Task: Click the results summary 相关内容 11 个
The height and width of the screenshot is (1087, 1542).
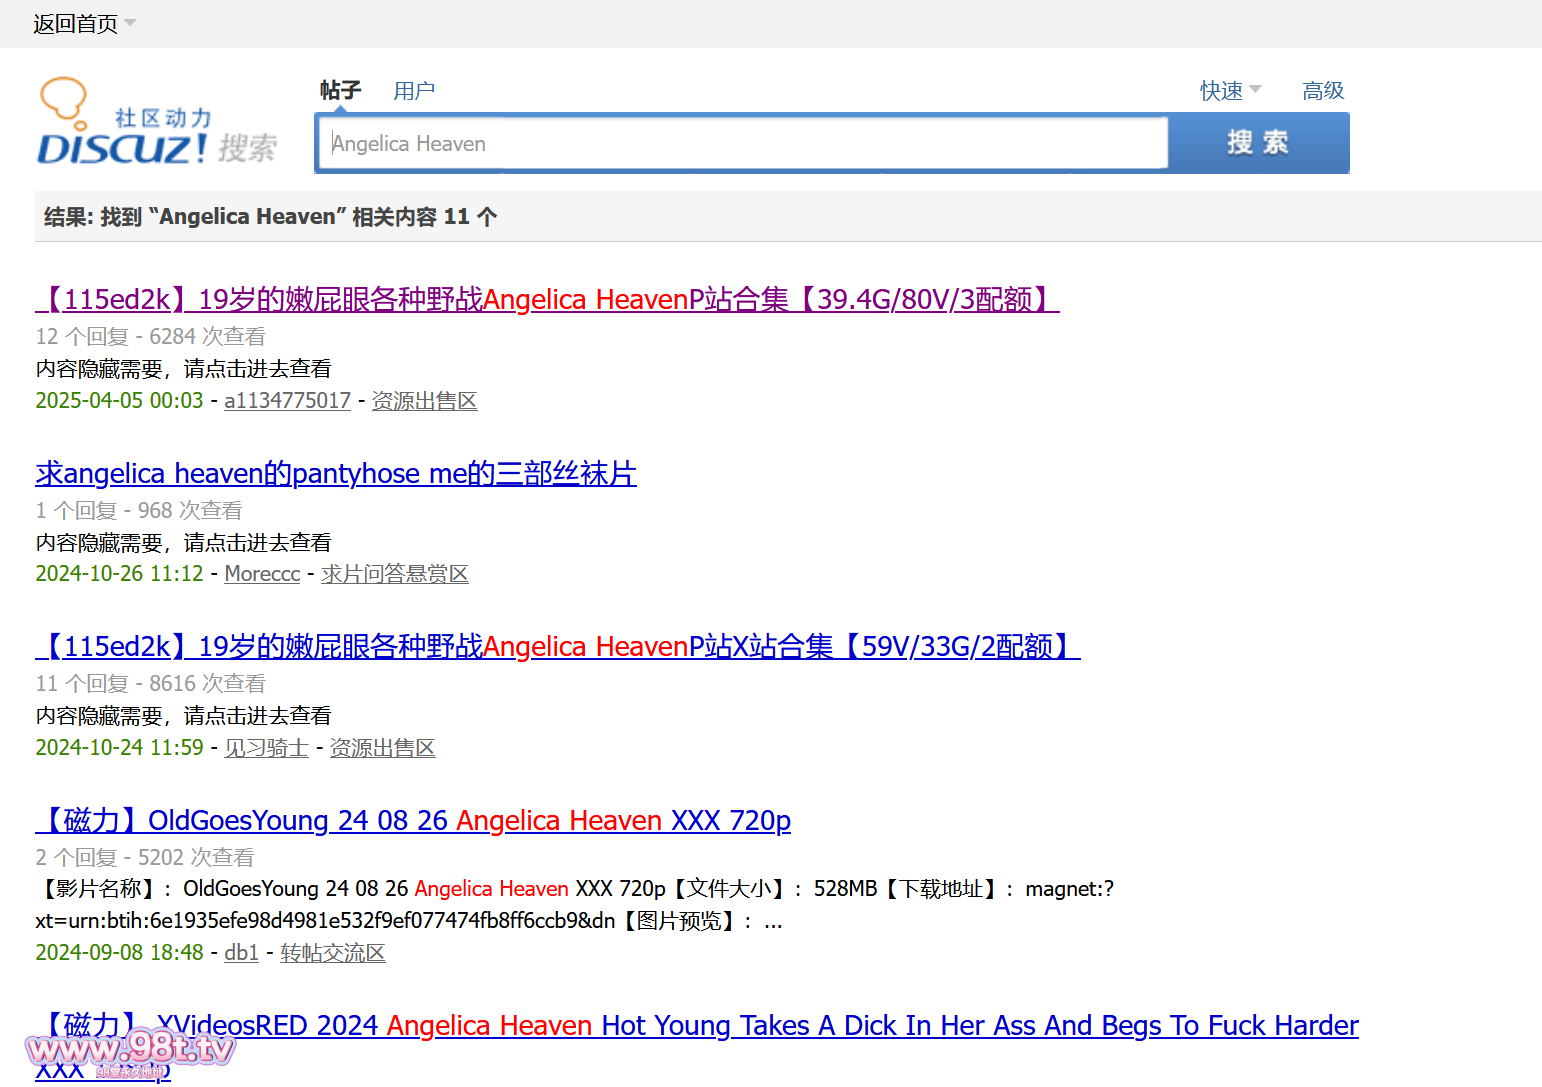Action: coord(425,217)
